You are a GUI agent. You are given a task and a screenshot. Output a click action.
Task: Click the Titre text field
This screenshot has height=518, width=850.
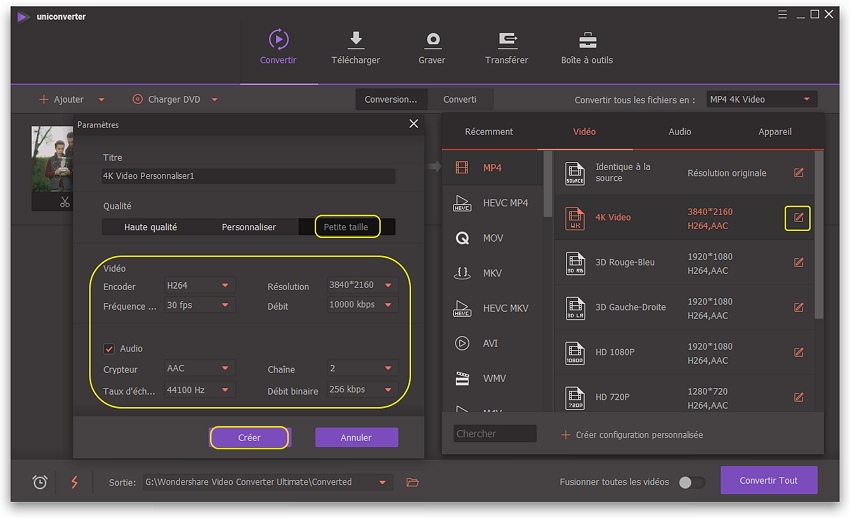[248, 176]
